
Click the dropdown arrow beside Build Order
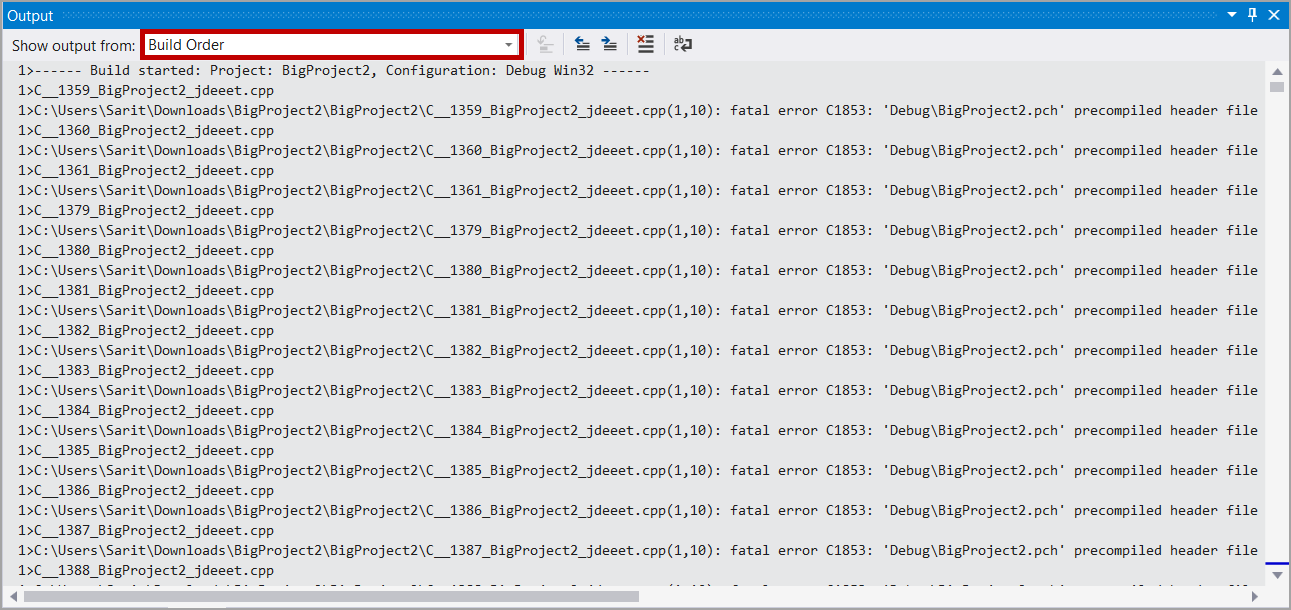509,45
